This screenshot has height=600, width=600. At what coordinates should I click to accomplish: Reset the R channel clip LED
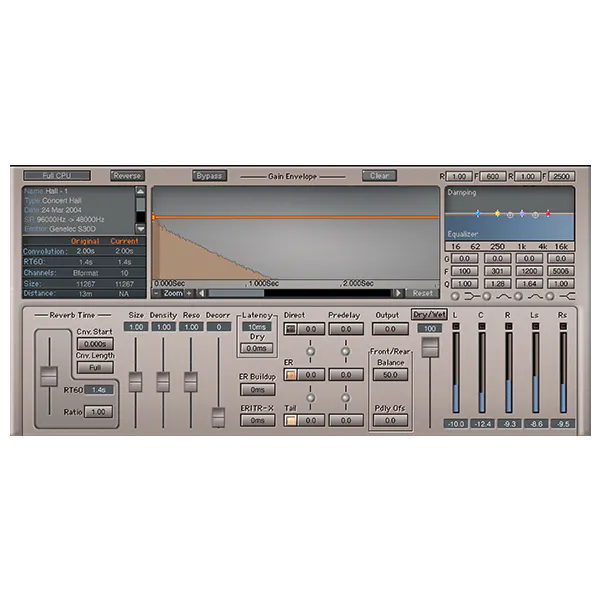pyautogui.click(x=509, y=326)
